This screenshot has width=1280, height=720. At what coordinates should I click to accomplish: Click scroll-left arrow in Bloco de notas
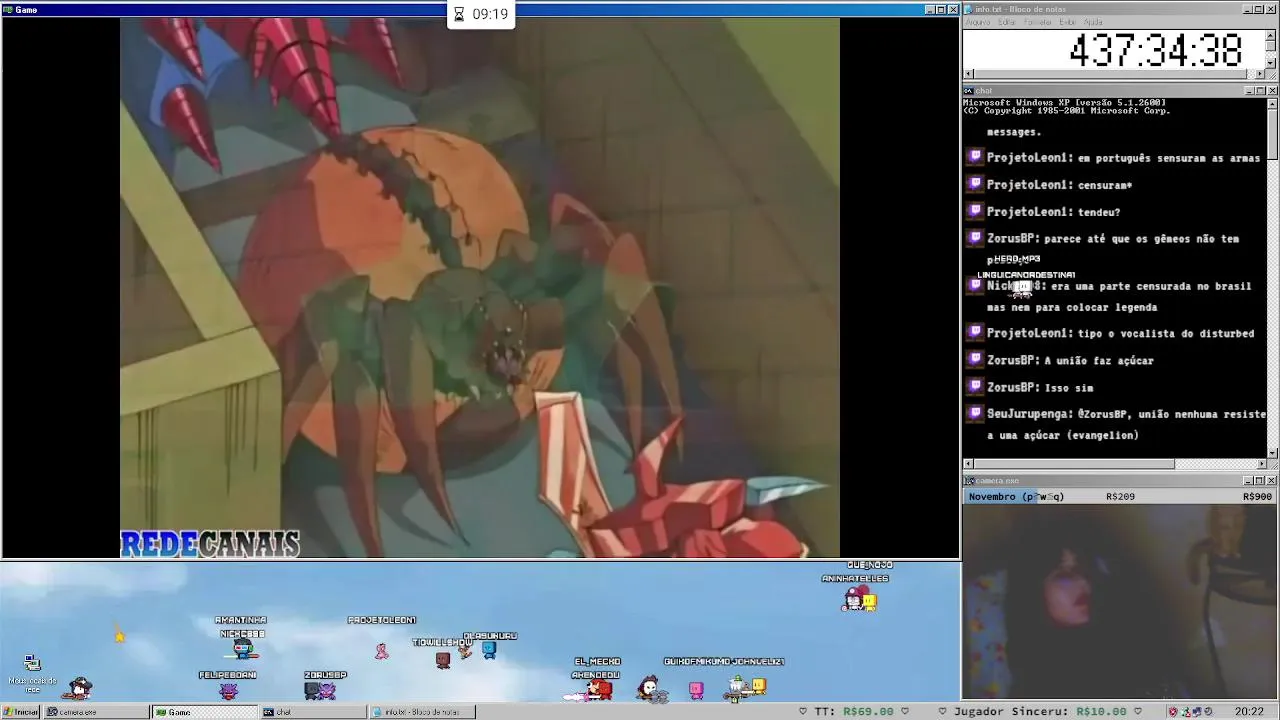pos(968,74)
